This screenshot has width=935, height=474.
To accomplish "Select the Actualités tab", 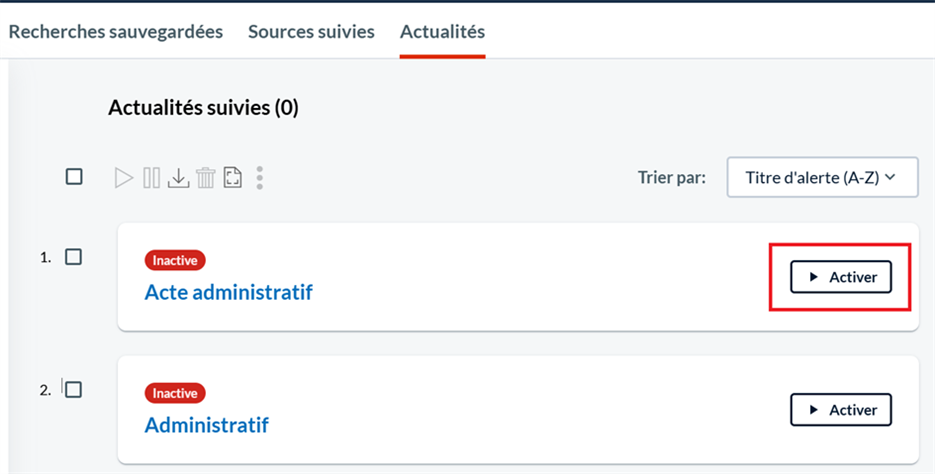I will pyautogui.click(x=442, y=32).
